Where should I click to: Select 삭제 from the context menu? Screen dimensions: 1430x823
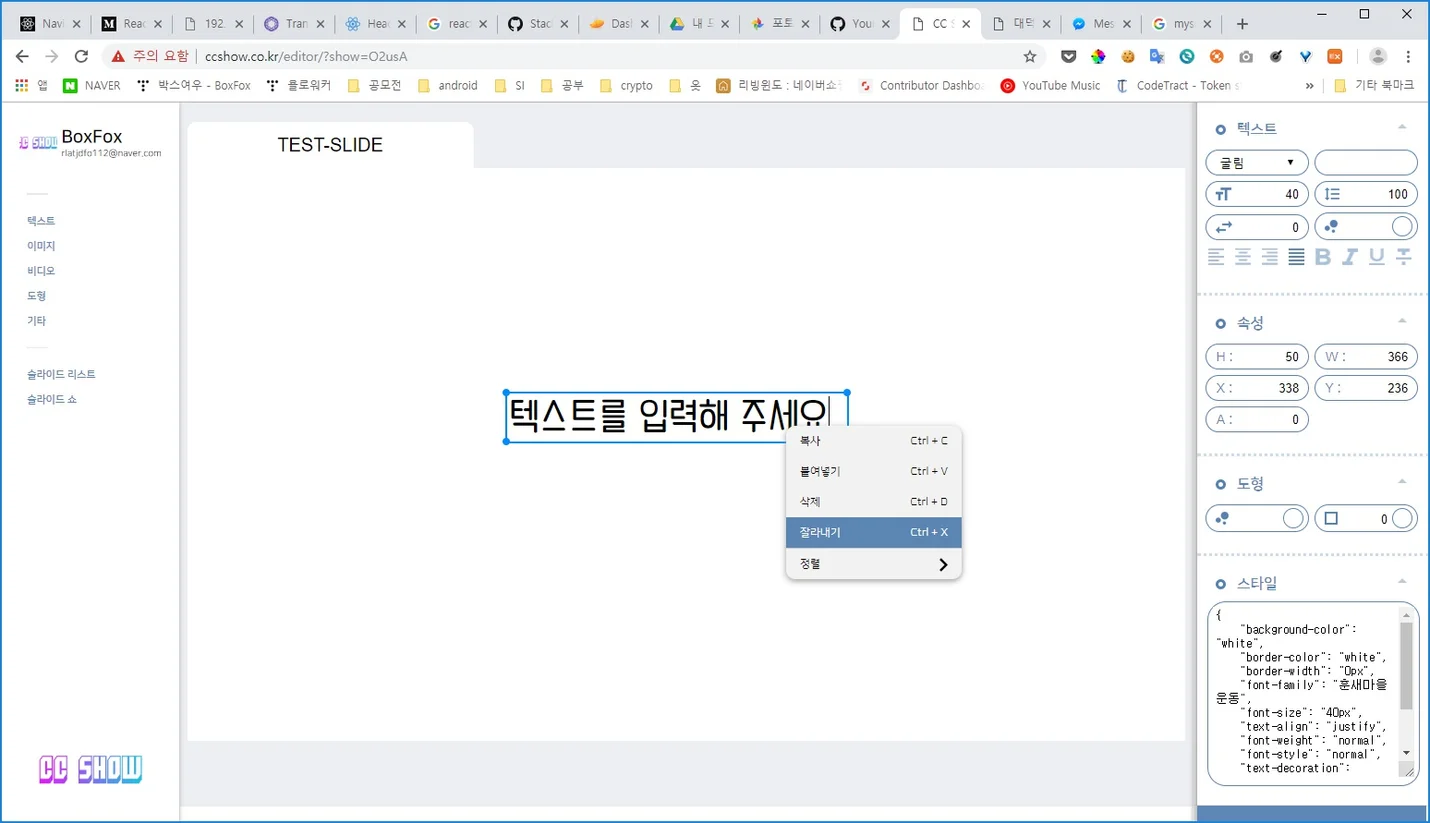pyautogui.click(x=873, y=502)
